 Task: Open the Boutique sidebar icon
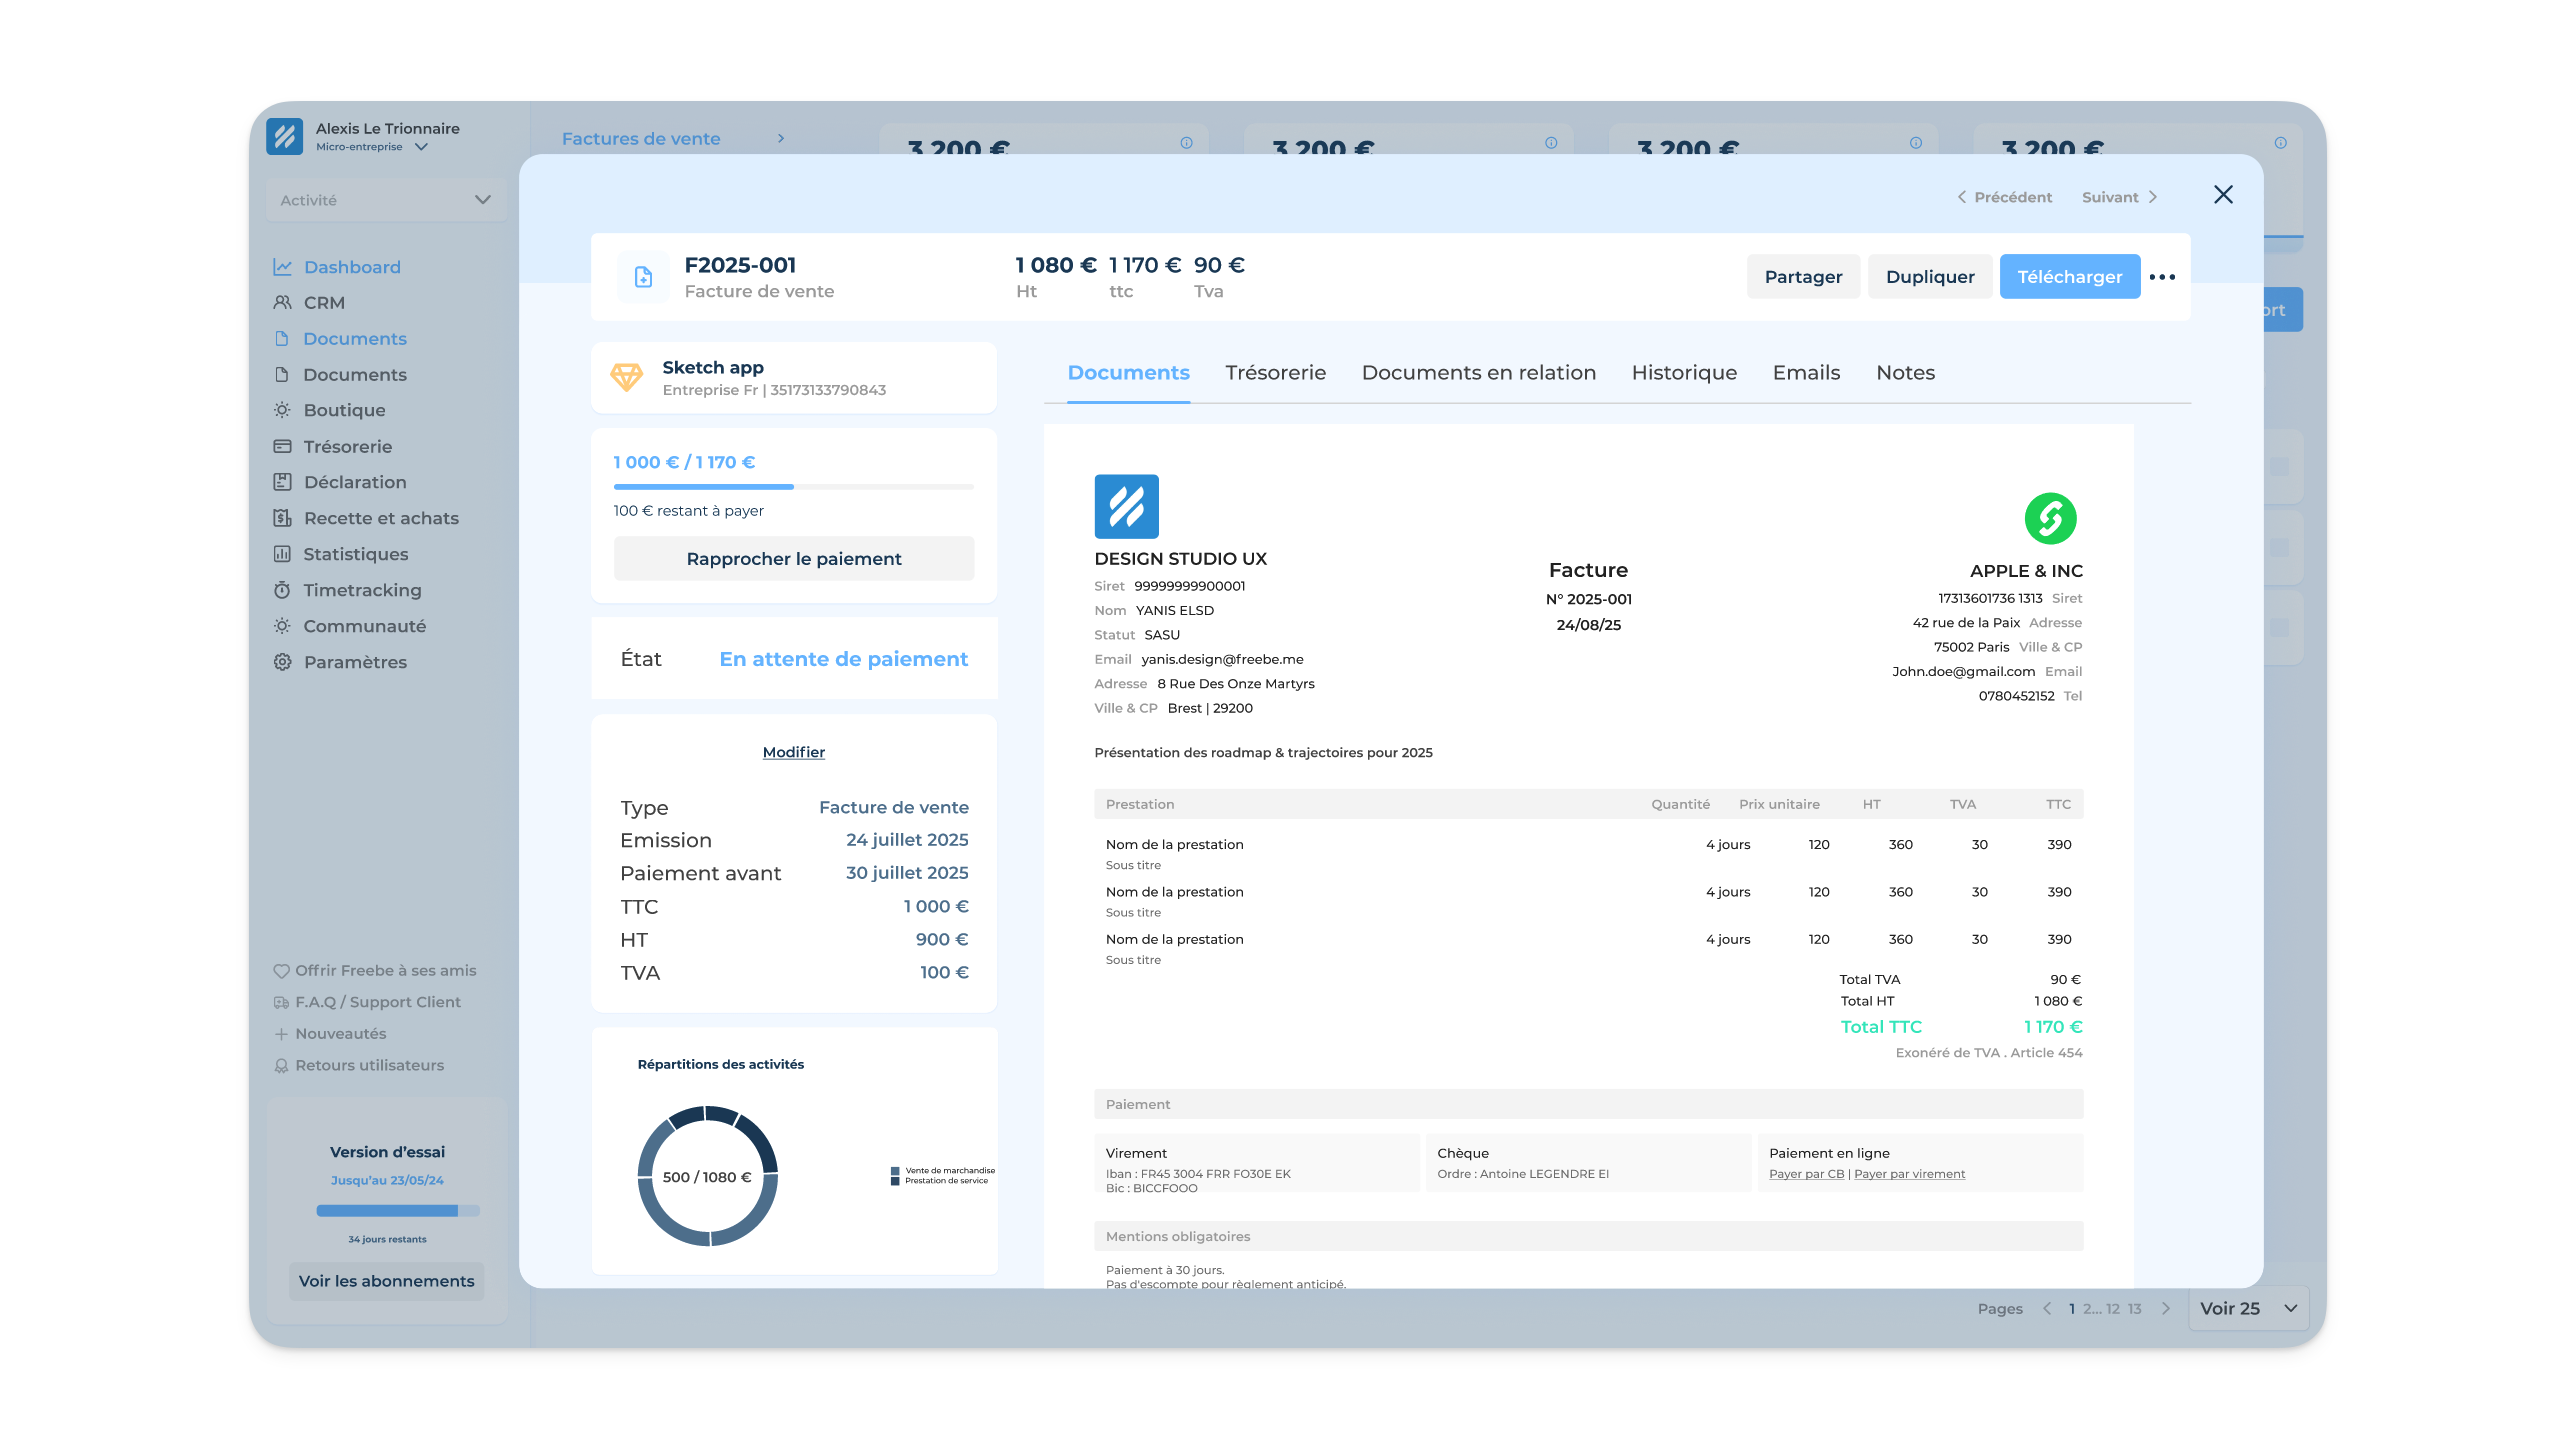pyautogui.click(x=282, y=410)
